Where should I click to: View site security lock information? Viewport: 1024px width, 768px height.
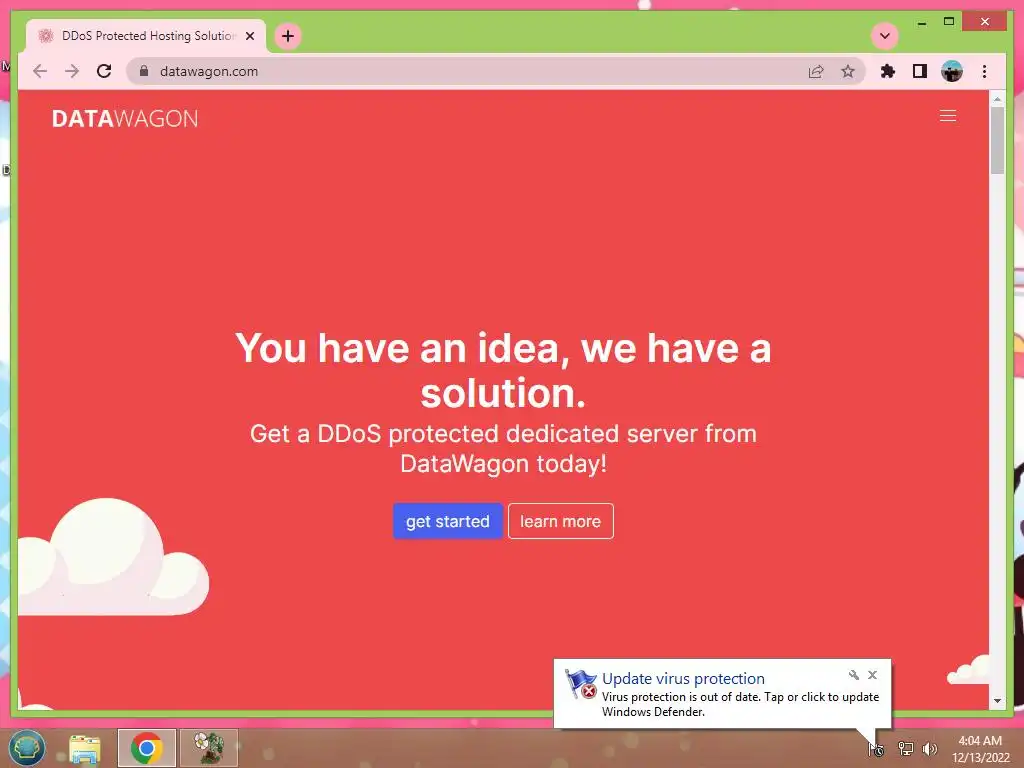(x=144, y=71)
